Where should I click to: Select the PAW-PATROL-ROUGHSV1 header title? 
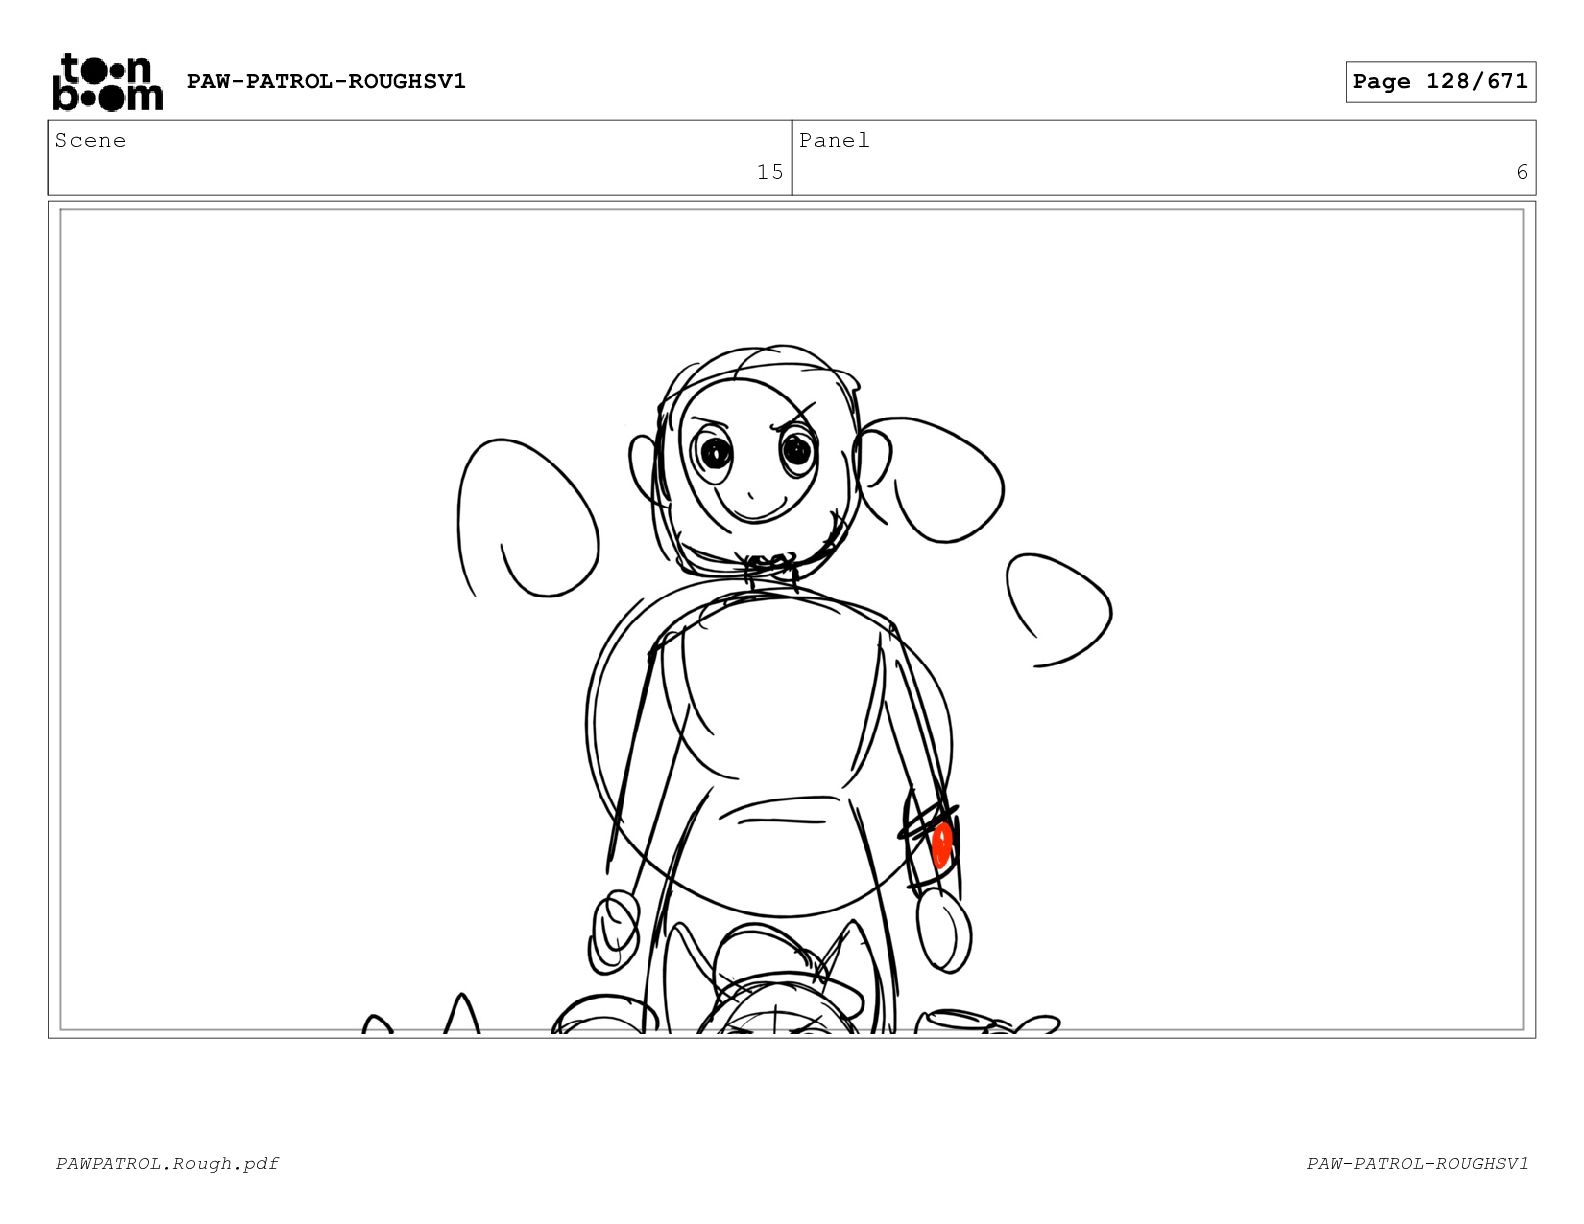[x=326, y=81]
